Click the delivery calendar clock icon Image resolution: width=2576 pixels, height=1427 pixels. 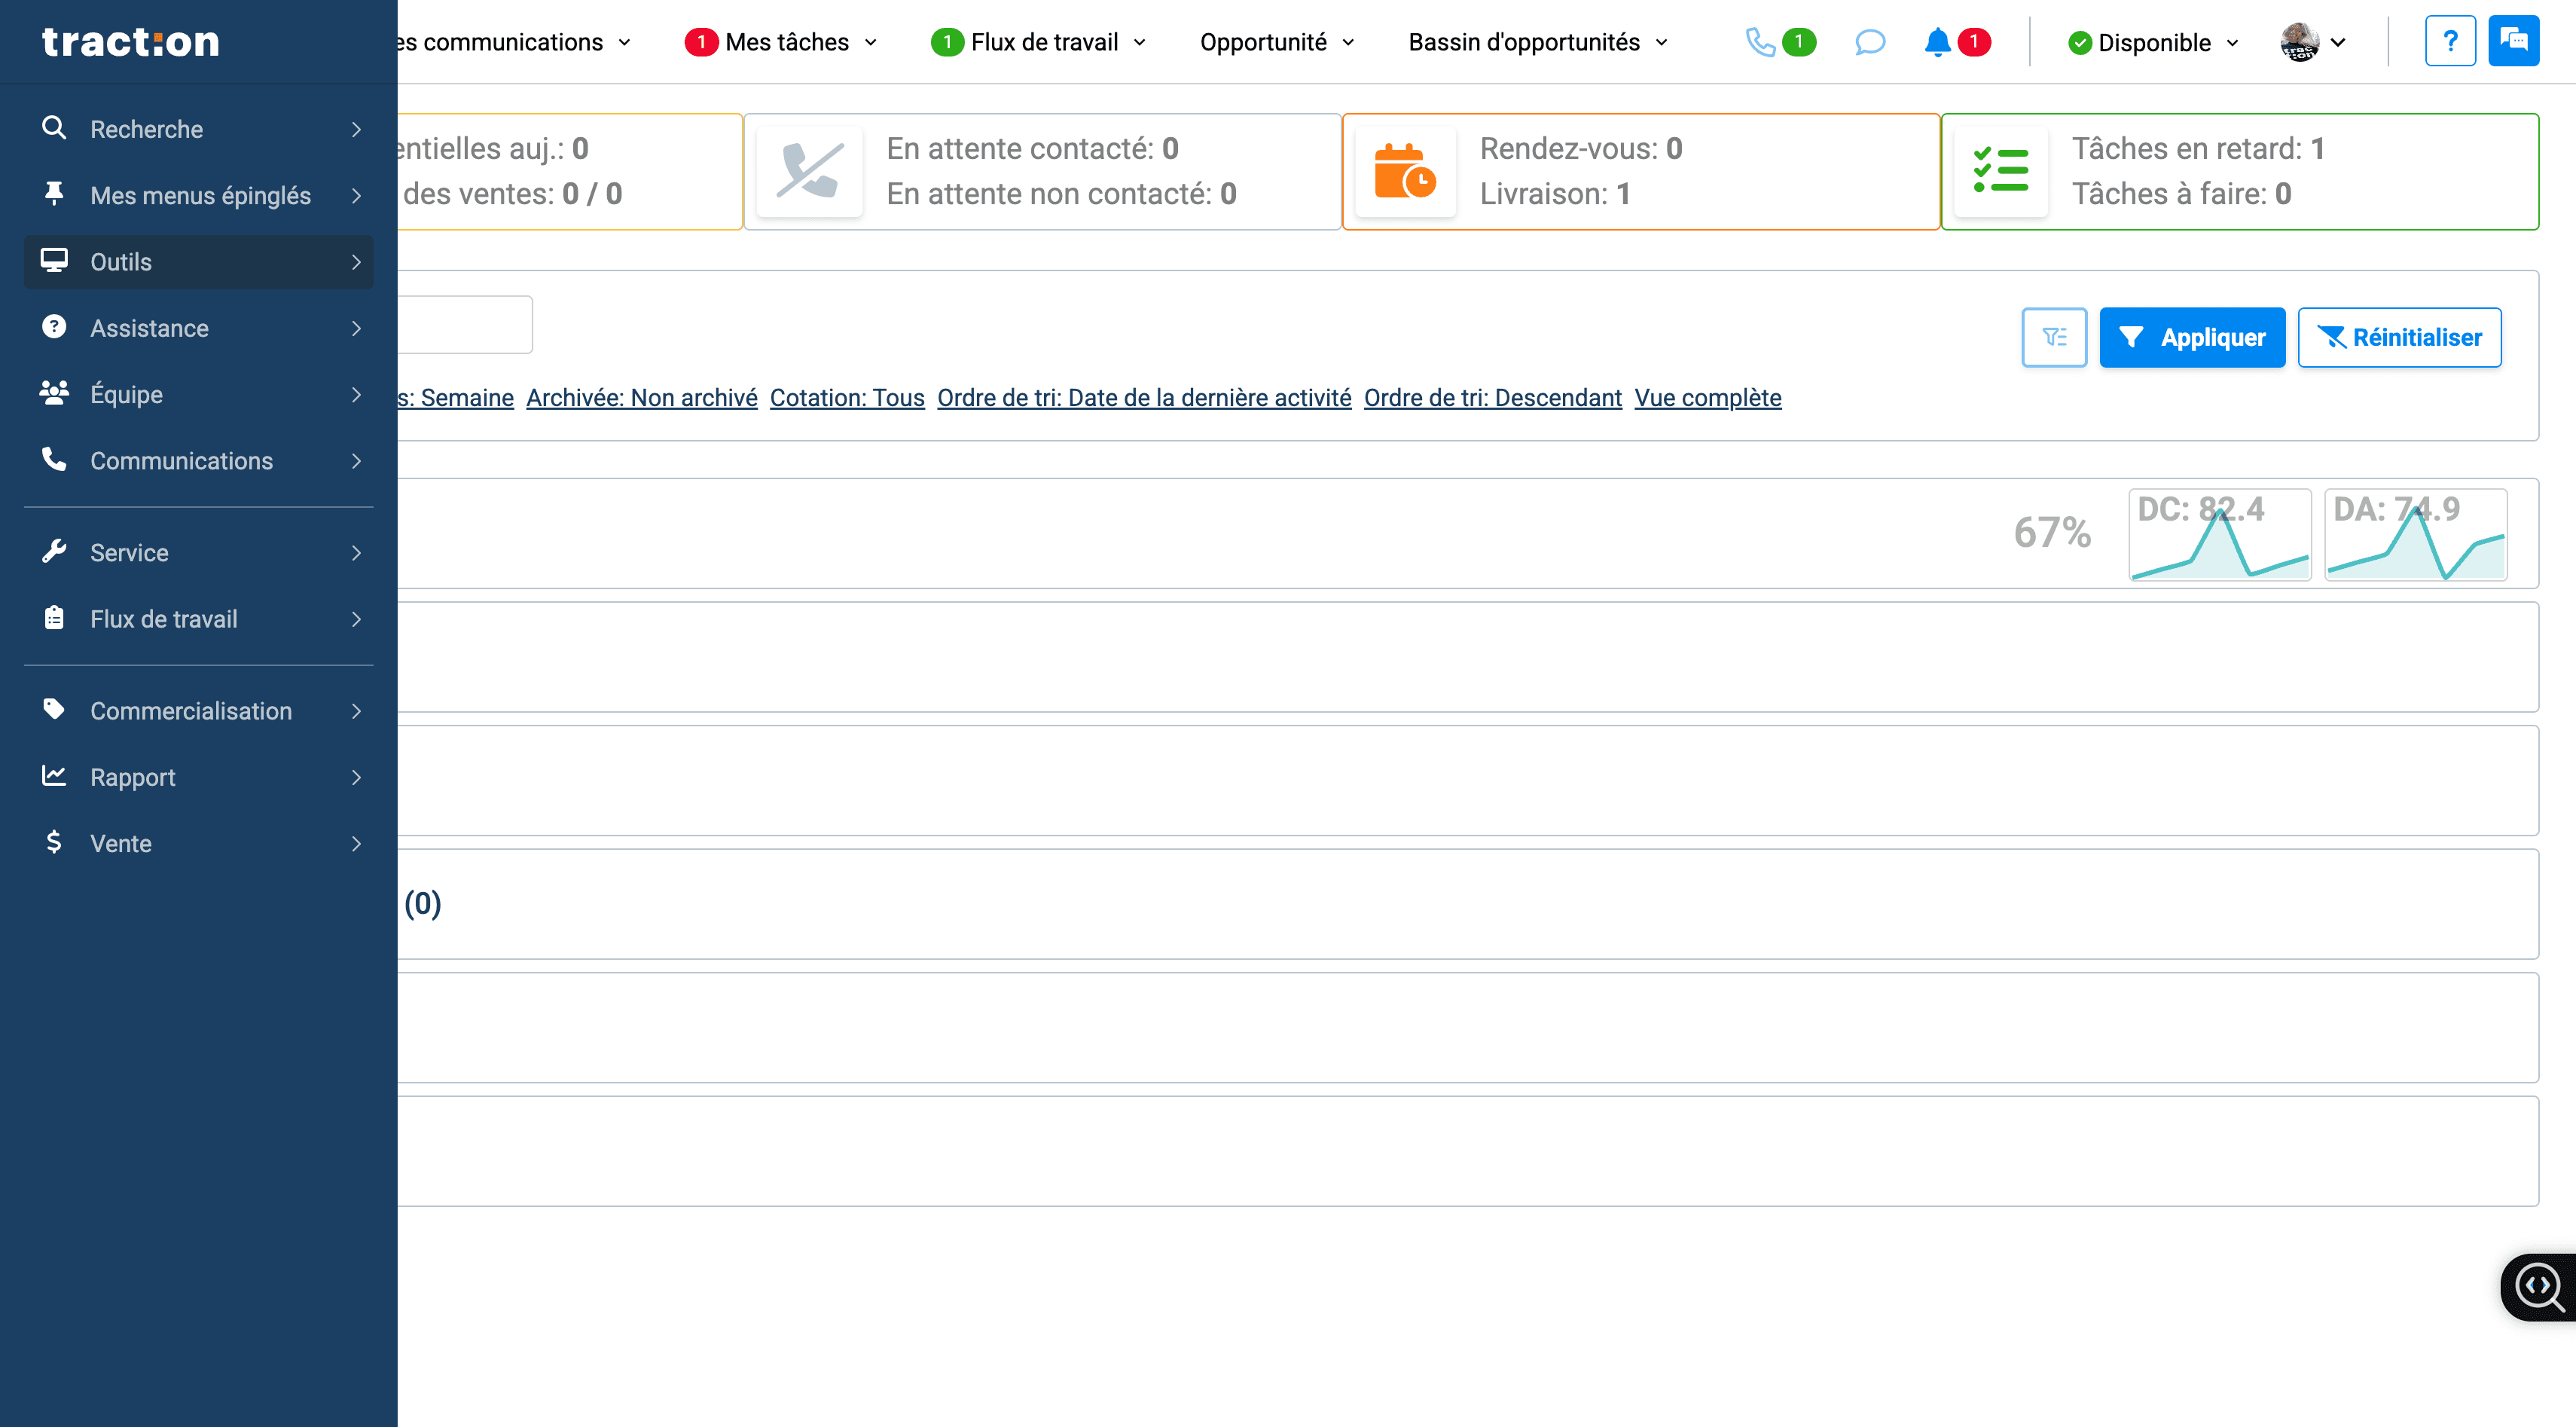tap(1405, 171)
